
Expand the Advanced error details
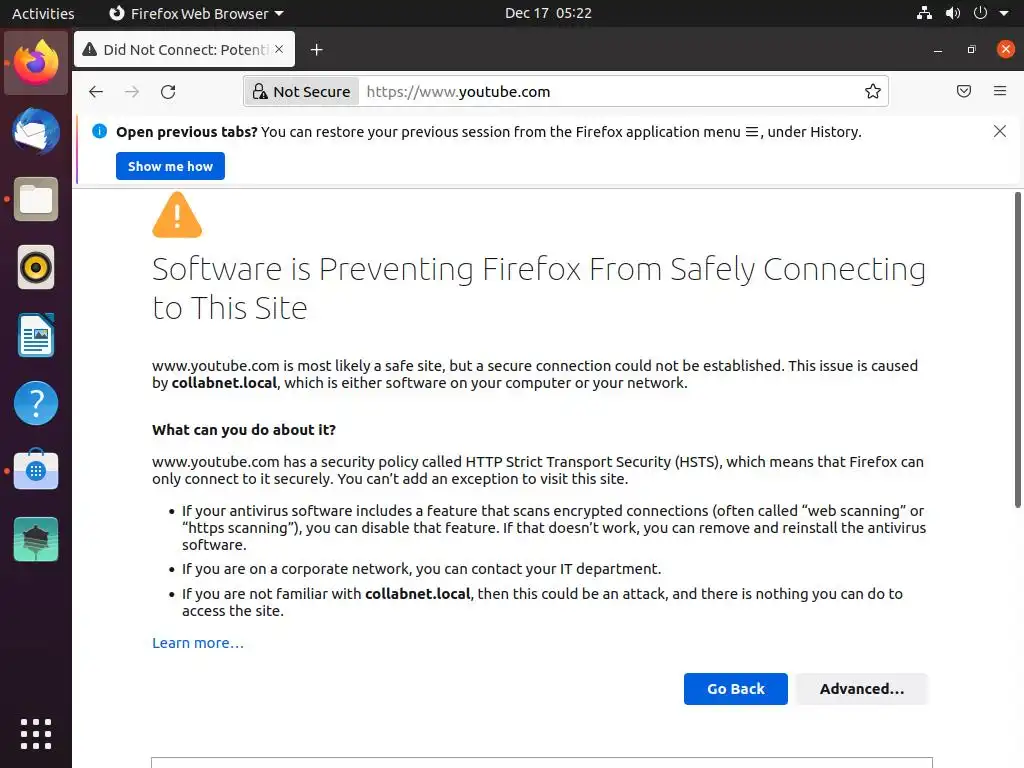(x=862, y=689)
